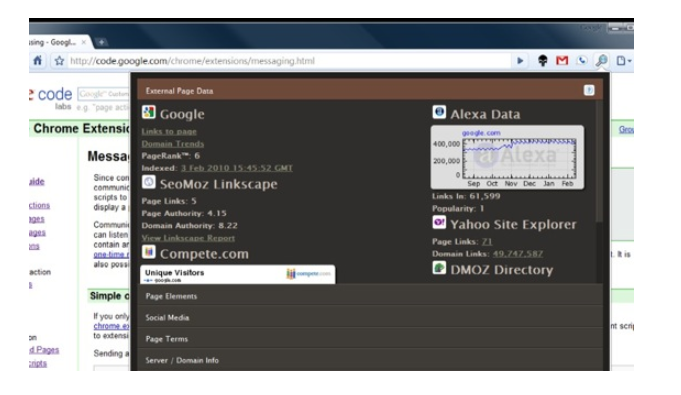The height and width of the screenshot is (395, 681).
Task: Collapse the External Page Data header
Action: click(370, 90)
